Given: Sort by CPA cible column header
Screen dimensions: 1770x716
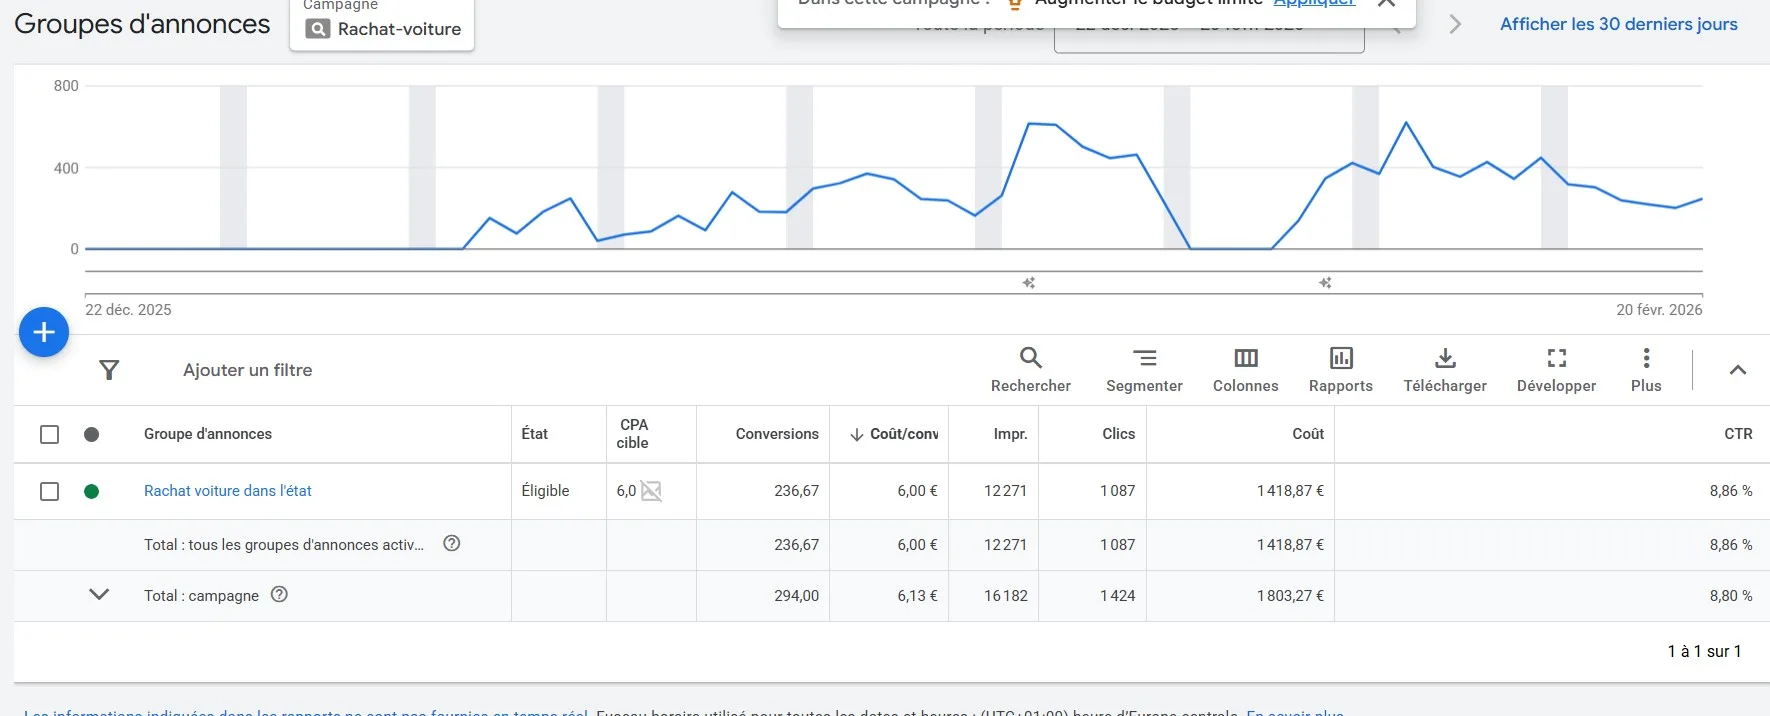Looking at the screenshot, I should pyautogui.click(x=633, y=434).
